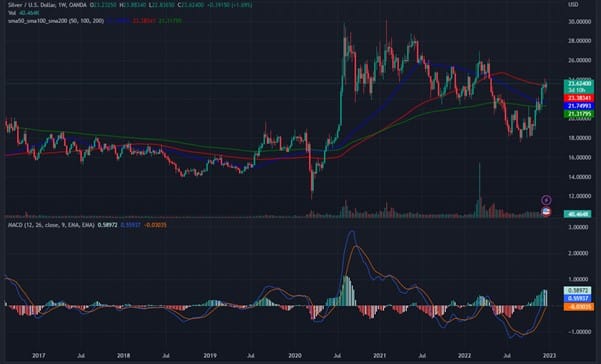Viewport: 601px width, 364px height.
Task: Click the 2020 label on time axis
Action: click(x=295, y=356)
